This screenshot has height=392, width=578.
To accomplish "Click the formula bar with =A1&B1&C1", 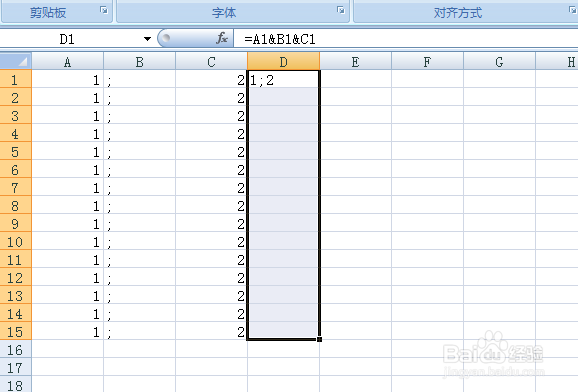I will (405, 39).
